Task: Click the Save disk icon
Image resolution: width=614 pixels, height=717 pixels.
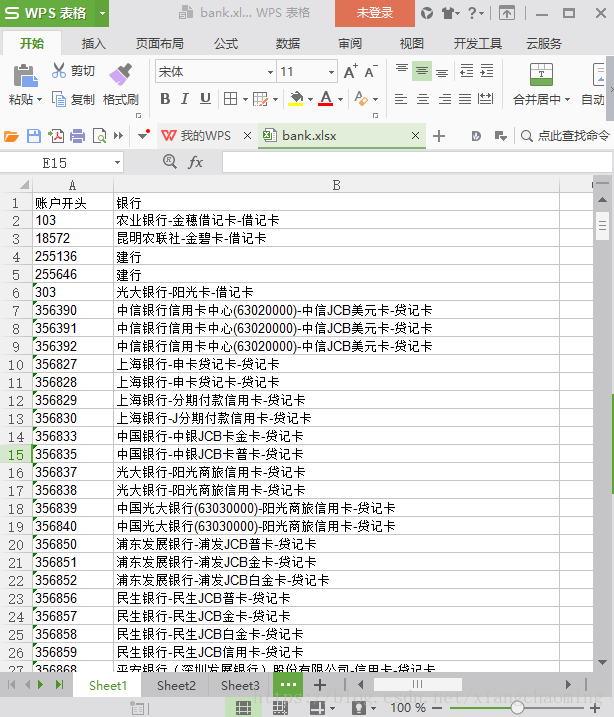Action: 34,136
